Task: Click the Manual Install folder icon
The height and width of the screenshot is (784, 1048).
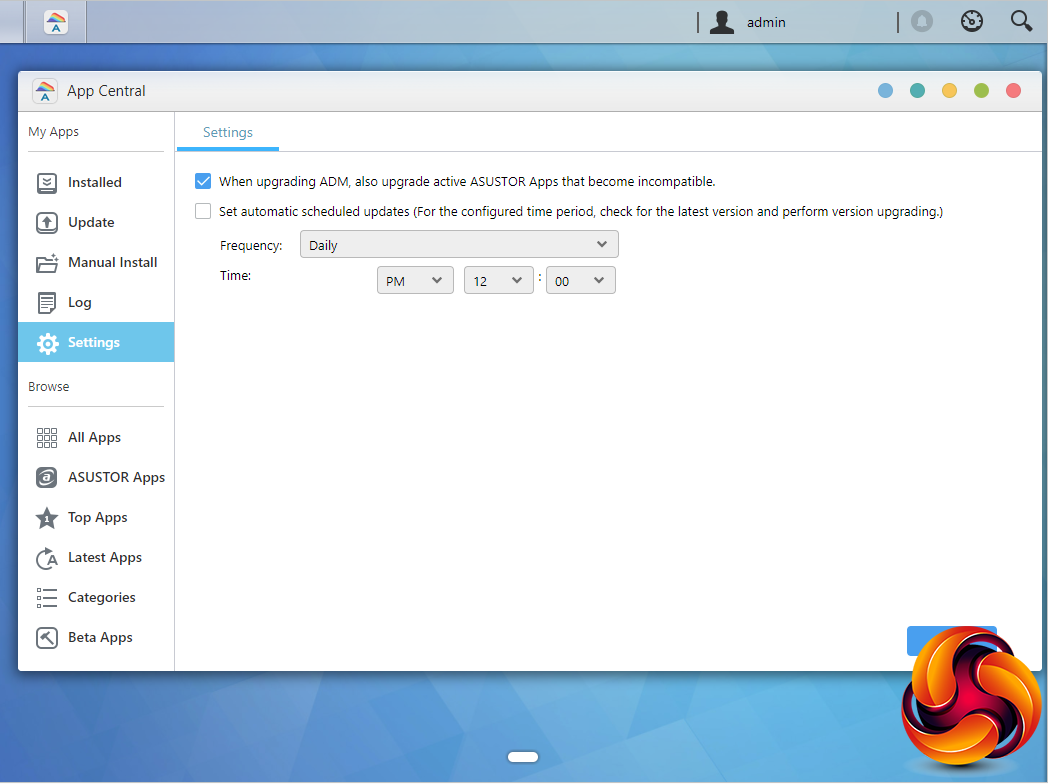Action: 47,263
